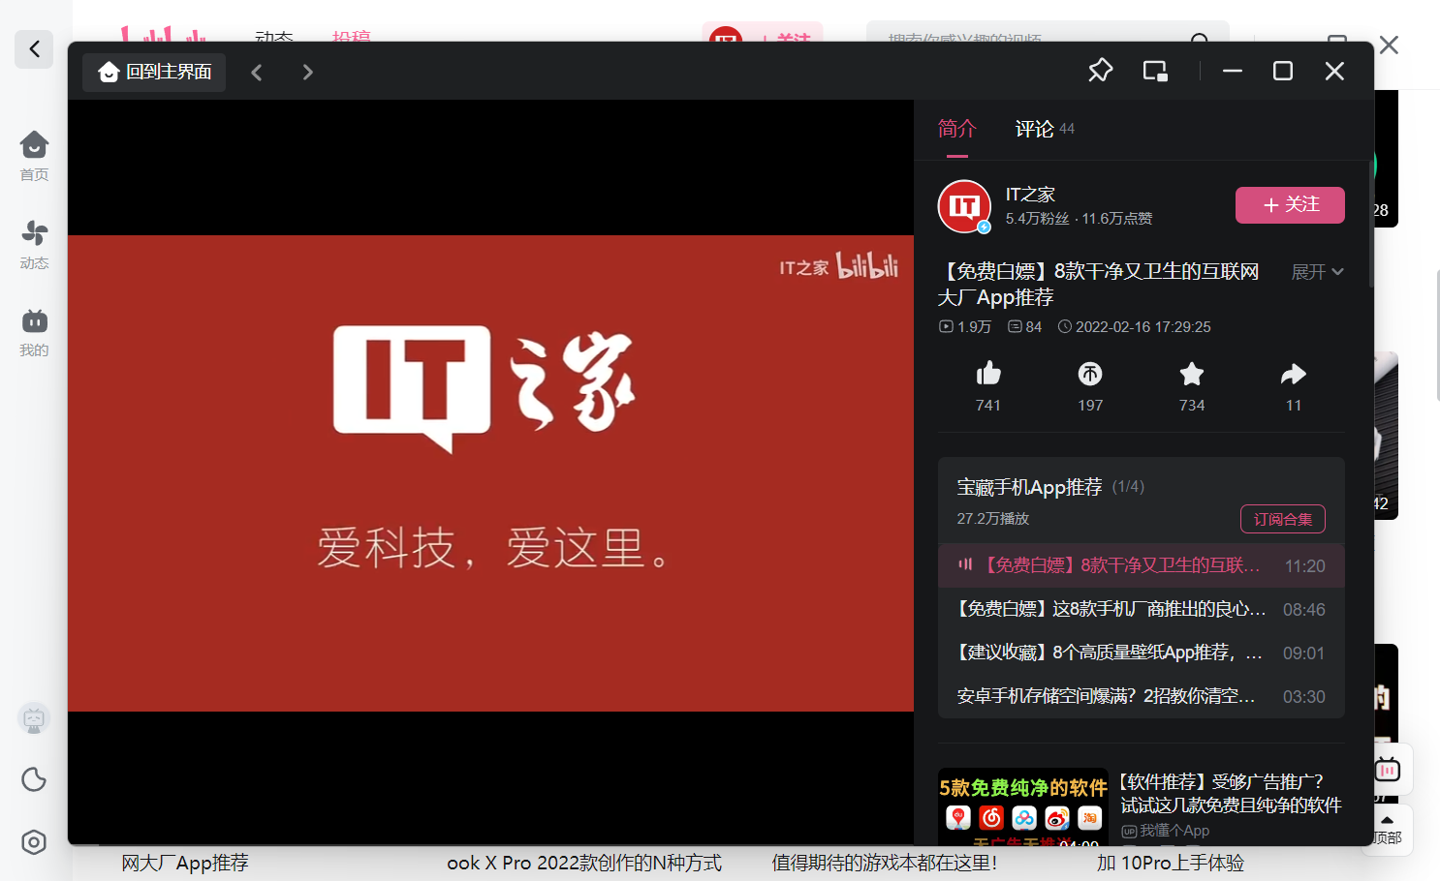Click the video title 【免费白嫖】8款干净又卫生
This screenshot has width=1440, height=881.
coord(1098,284)
